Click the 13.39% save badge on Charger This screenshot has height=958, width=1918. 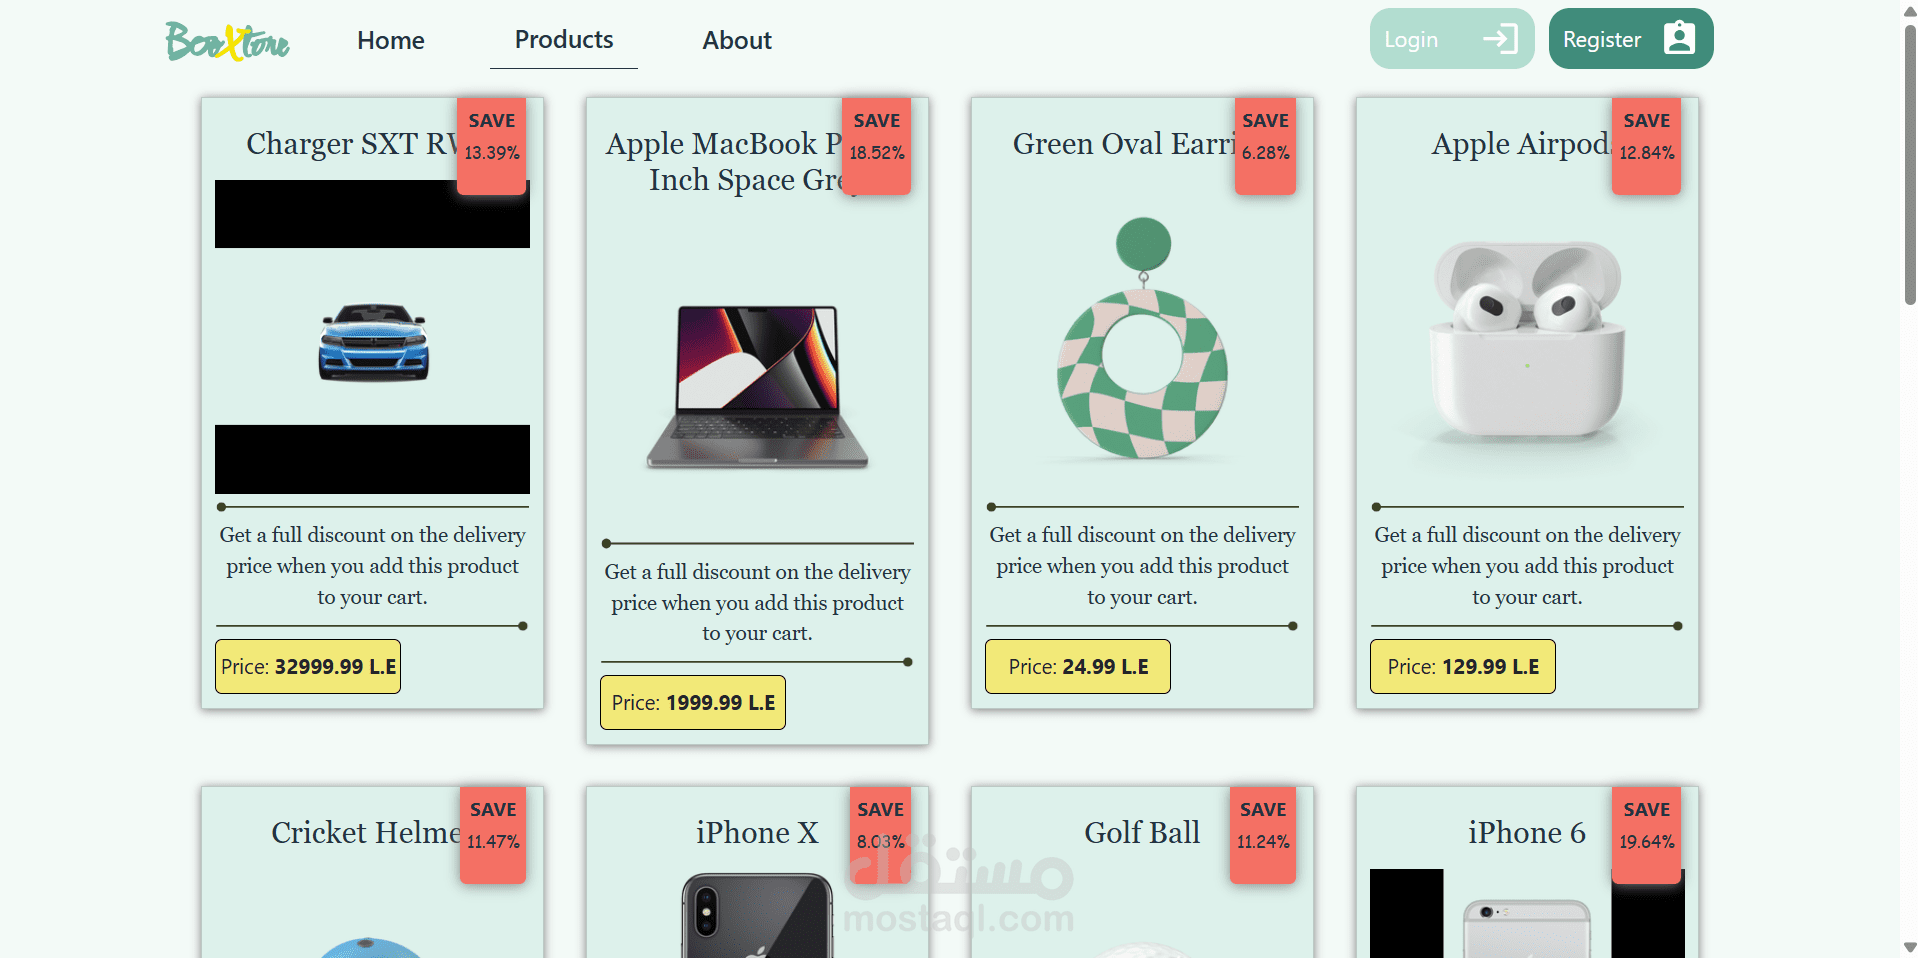pyautogui.click(x=492, y=145)
